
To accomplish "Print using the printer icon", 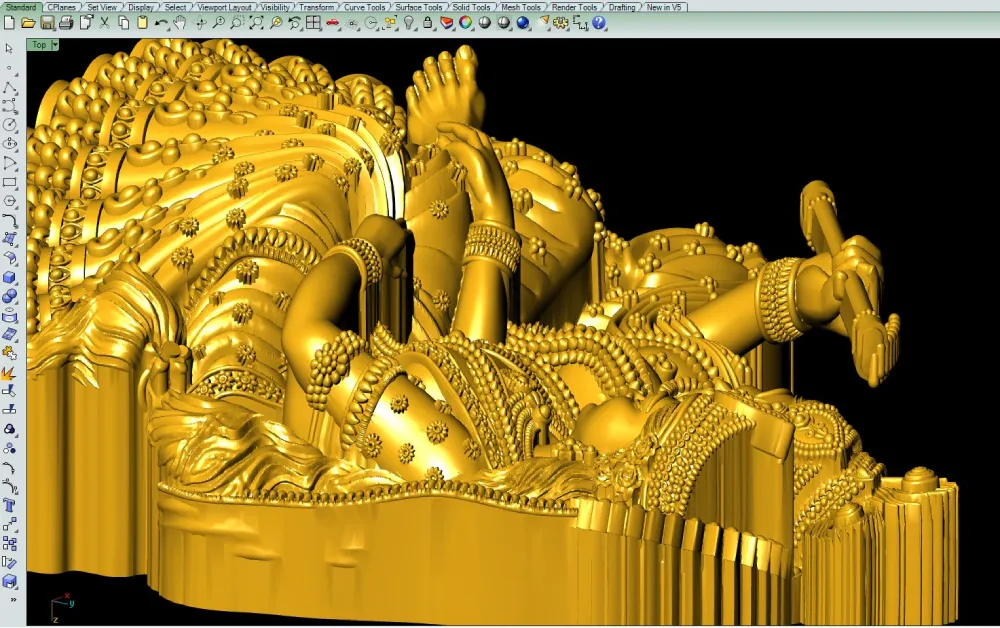I will coord(66,23).
